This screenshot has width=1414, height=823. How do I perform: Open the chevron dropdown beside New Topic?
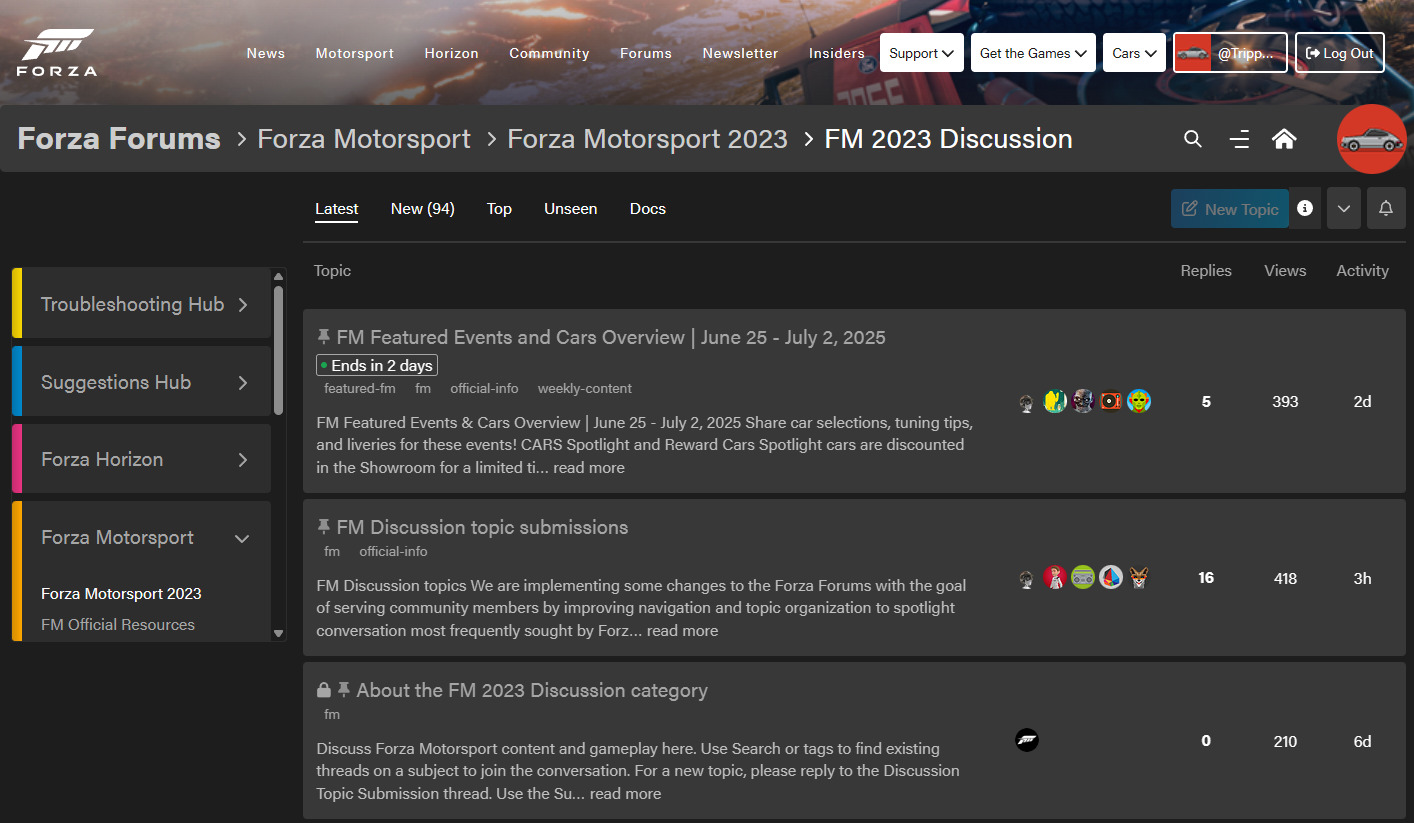[x=1344, y=208]
